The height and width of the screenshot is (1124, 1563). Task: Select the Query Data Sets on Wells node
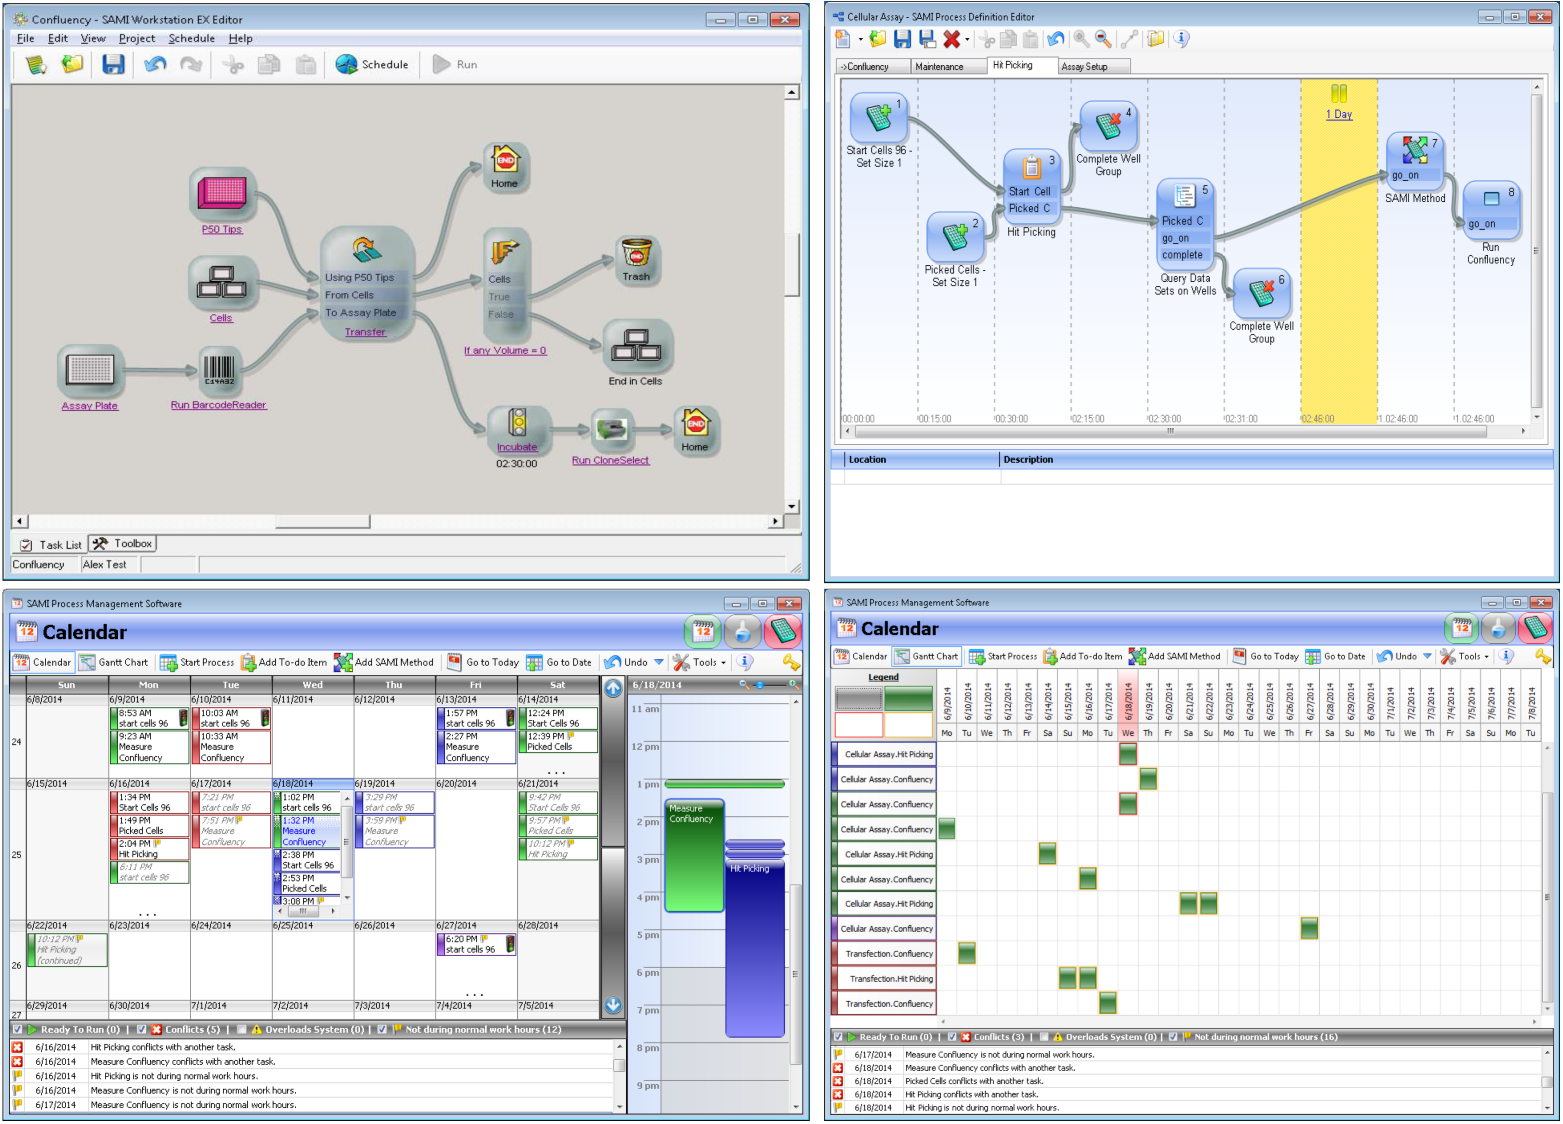point(1185,224)
